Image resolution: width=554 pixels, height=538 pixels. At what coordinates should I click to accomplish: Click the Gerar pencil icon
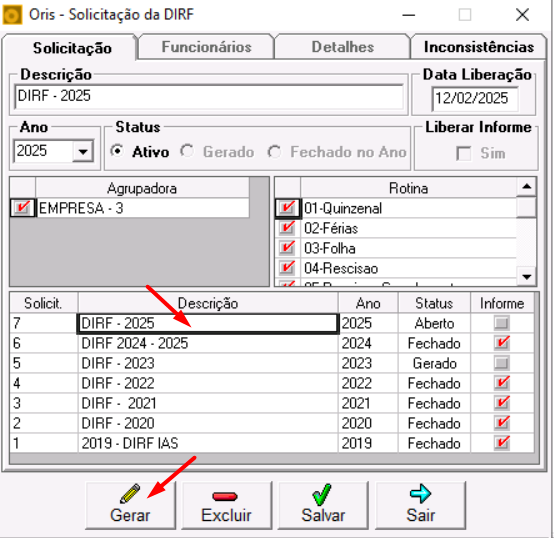(130, 493)
